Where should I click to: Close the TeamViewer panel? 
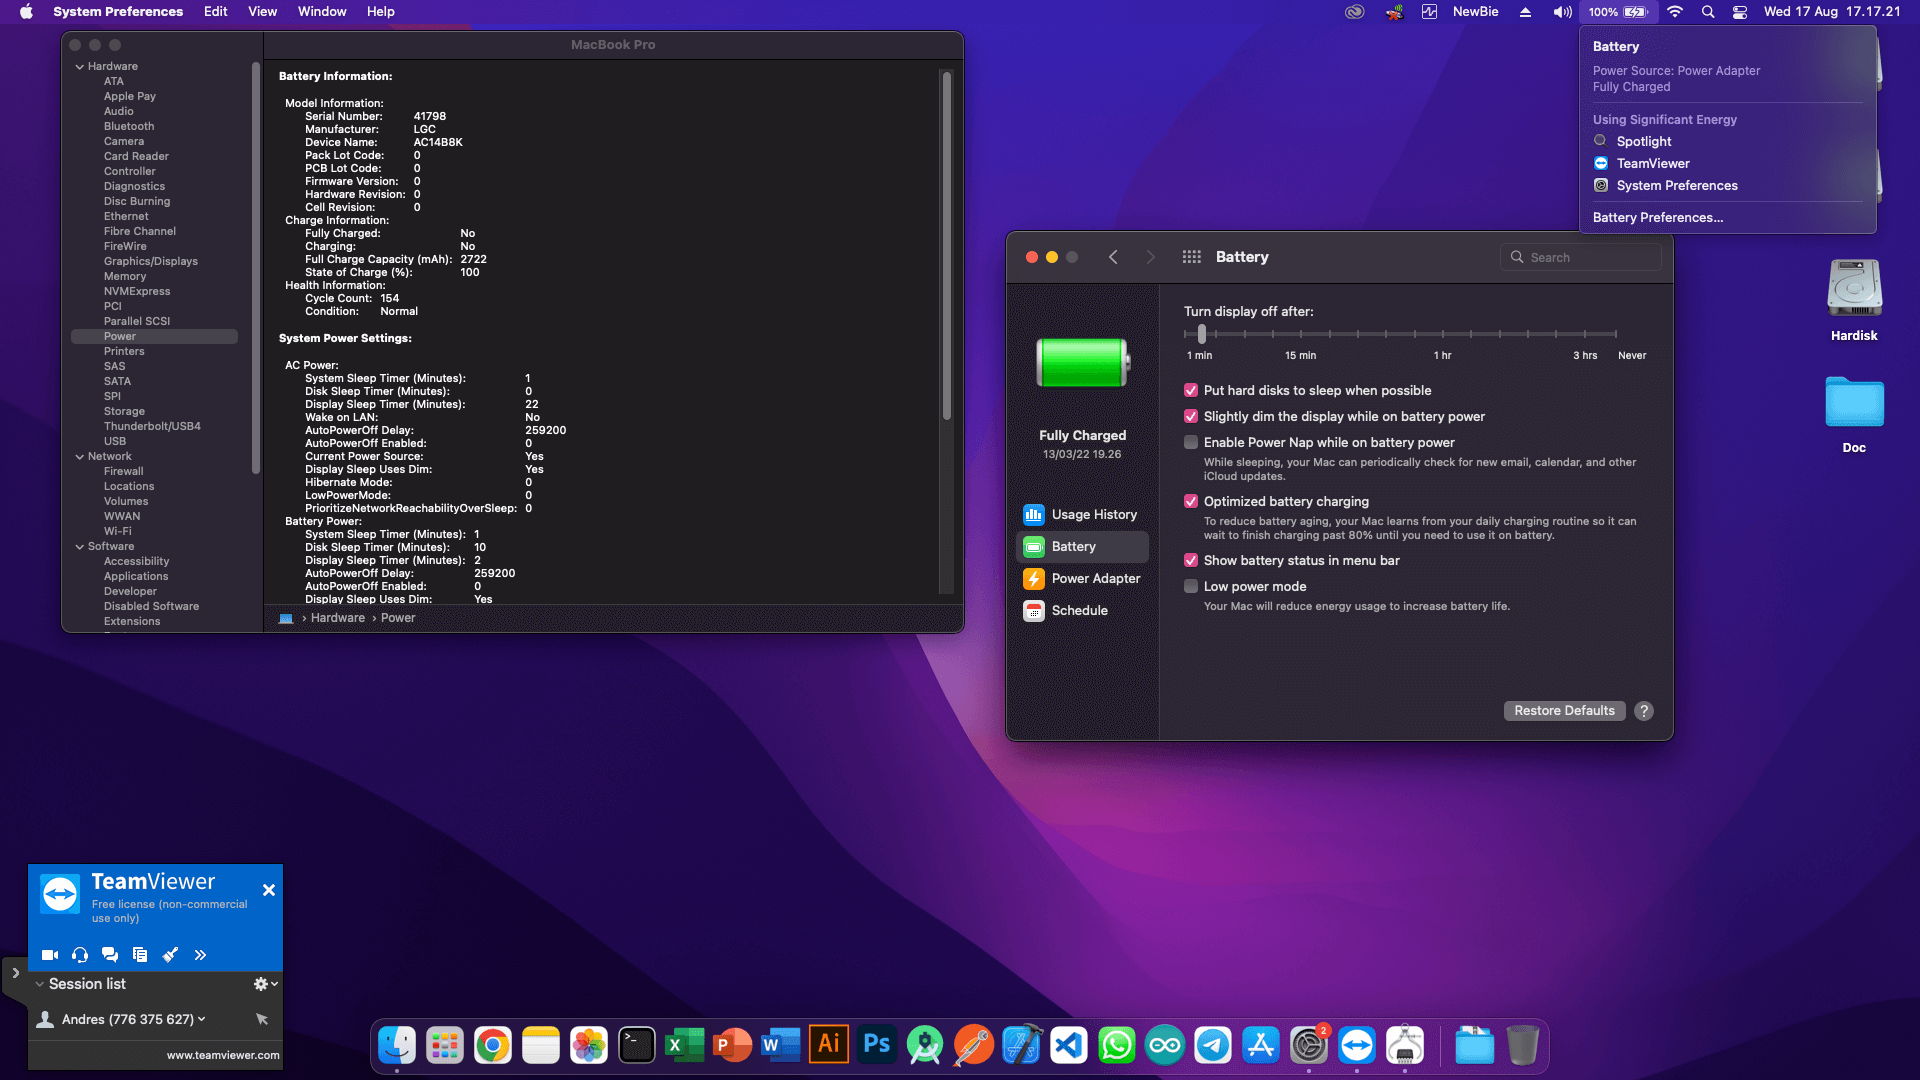coord(268,890)
